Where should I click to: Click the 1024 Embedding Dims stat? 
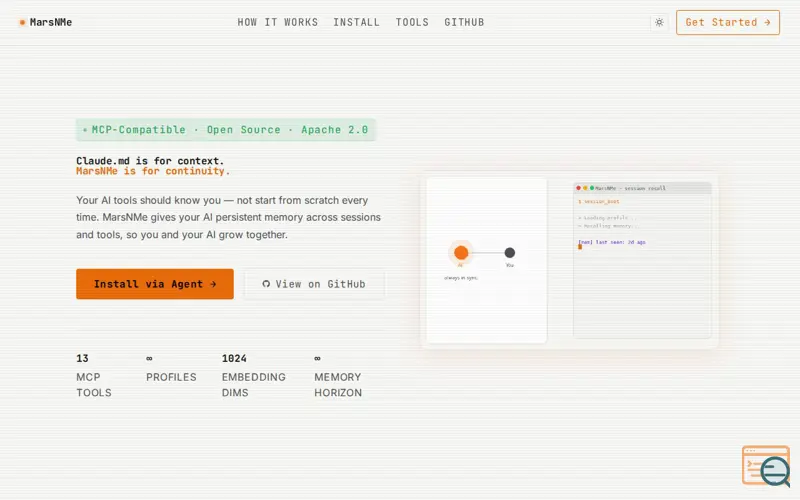click(254, 376)
